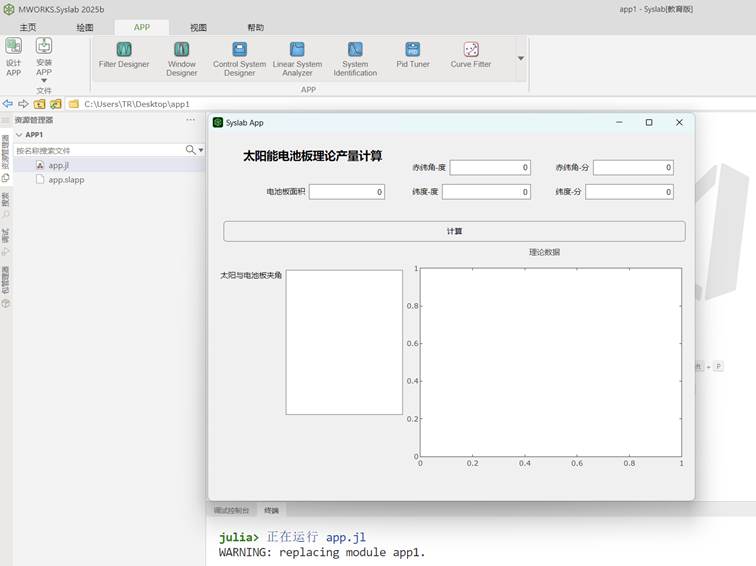Go back with the left arrow
756x566 pixels.
[8, 104]
